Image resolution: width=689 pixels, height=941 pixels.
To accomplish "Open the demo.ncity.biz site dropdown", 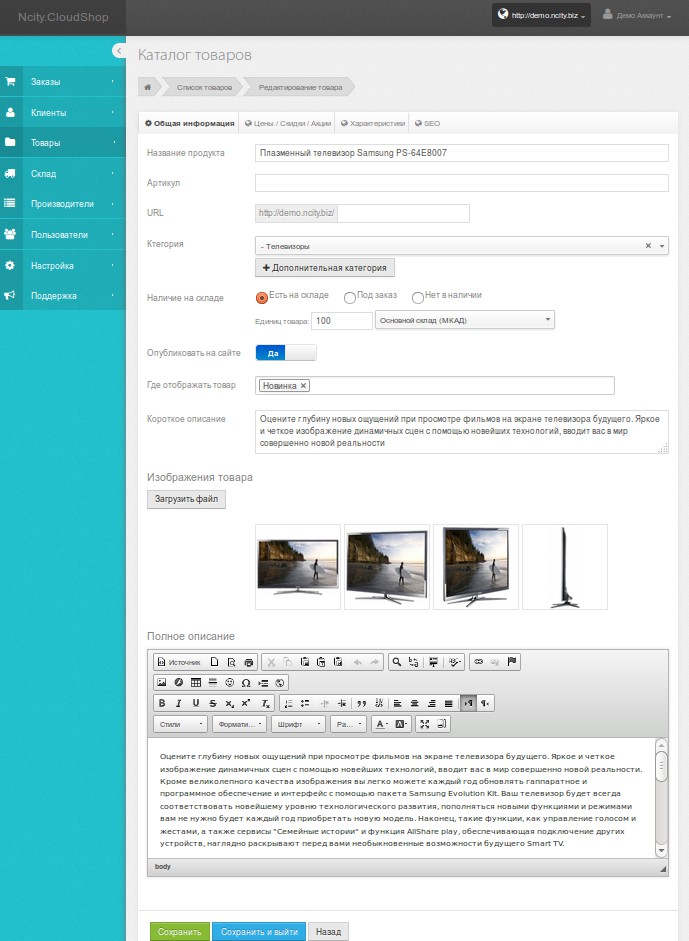I will click(x=541, y=15).
